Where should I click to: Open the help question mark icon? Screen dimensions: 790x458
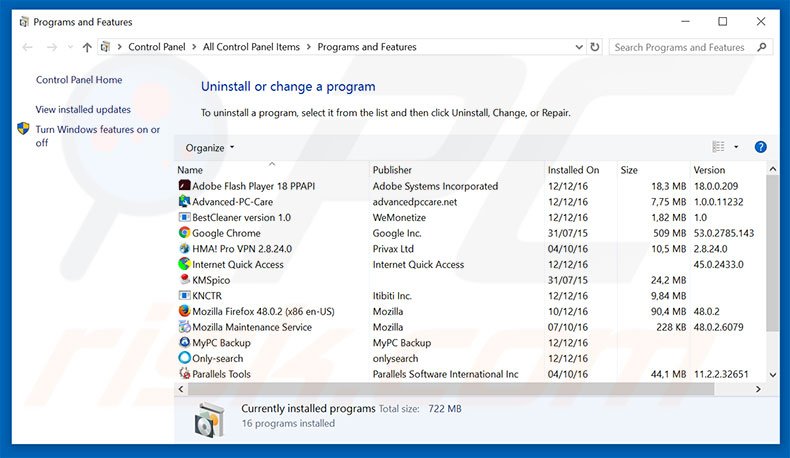[760, 147]
